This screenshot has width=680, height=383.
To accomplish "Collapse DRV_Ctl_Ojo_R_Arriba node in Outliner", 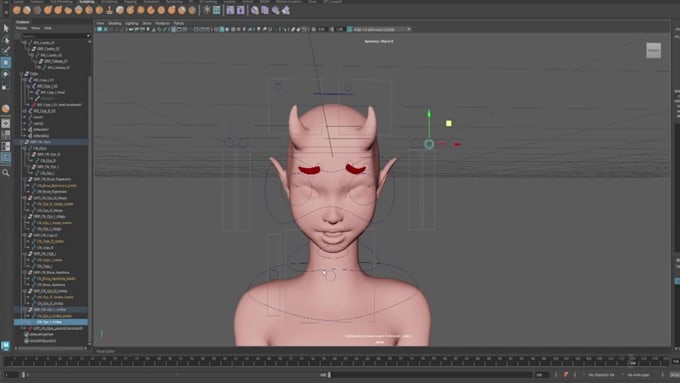I will point(25,291).
